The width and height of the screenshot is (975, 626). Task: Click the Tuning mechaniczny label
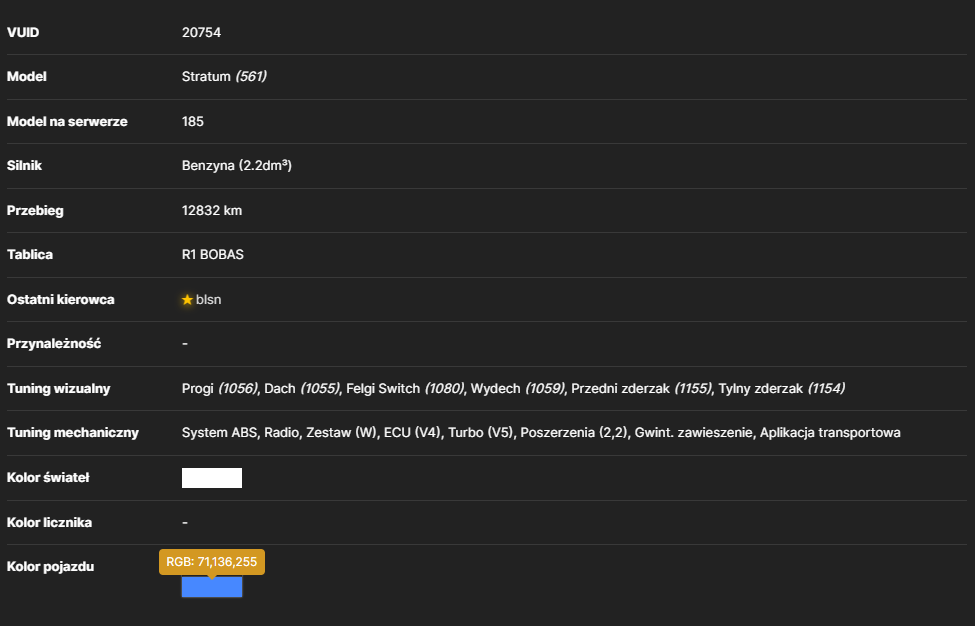point(73,433)
